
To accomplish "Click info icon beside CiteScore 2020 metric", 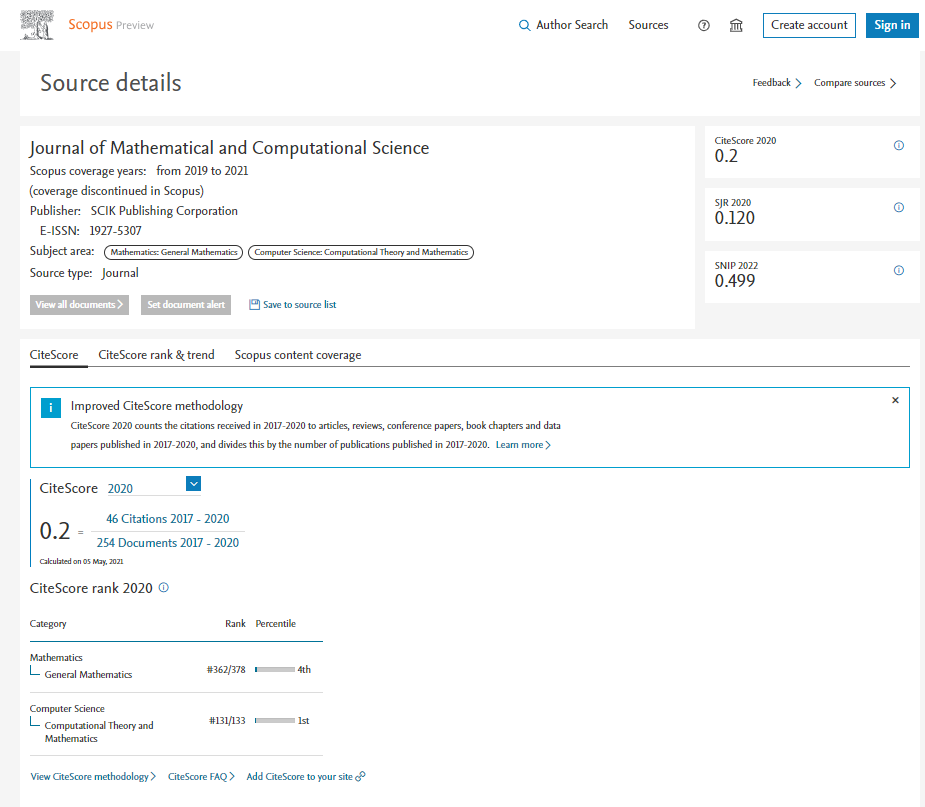I will pos(898,146).
